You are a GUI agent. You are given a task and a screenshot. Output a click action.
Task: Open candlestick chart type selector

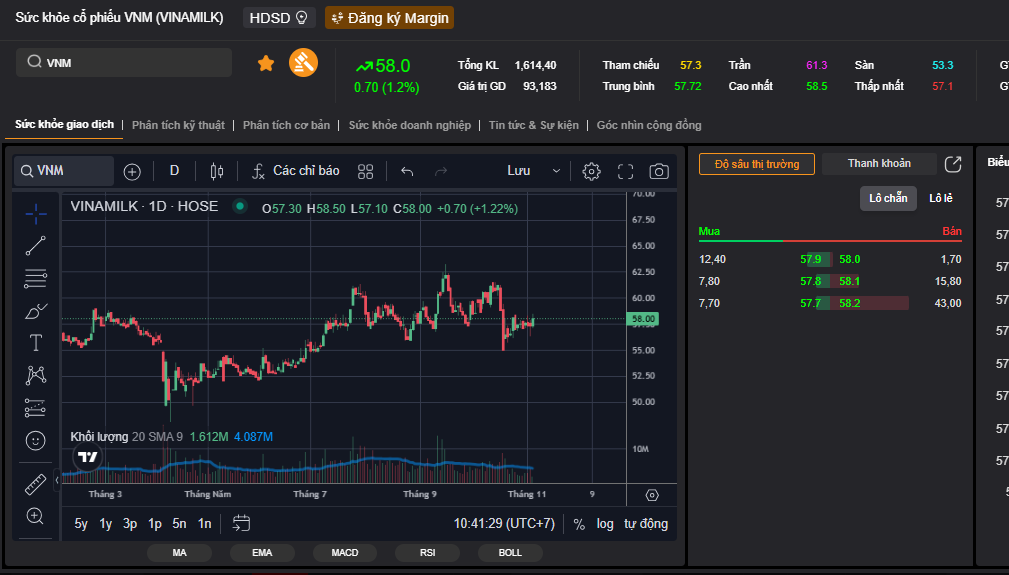click(217, 171)
